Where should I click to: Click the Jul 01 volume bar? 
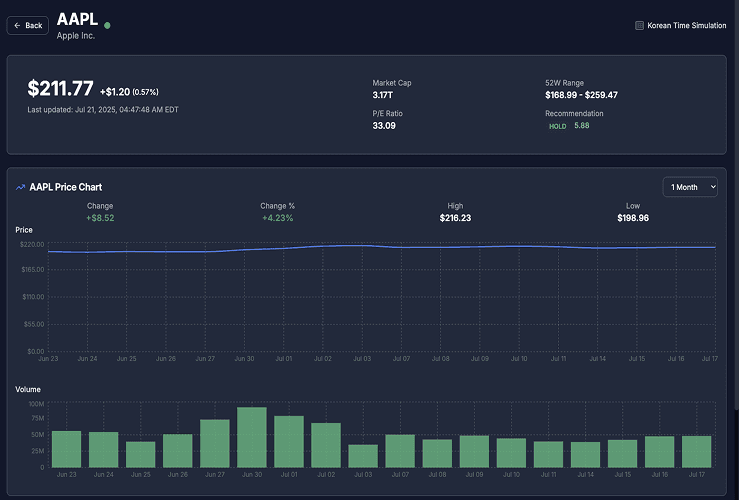pos(289,441)
